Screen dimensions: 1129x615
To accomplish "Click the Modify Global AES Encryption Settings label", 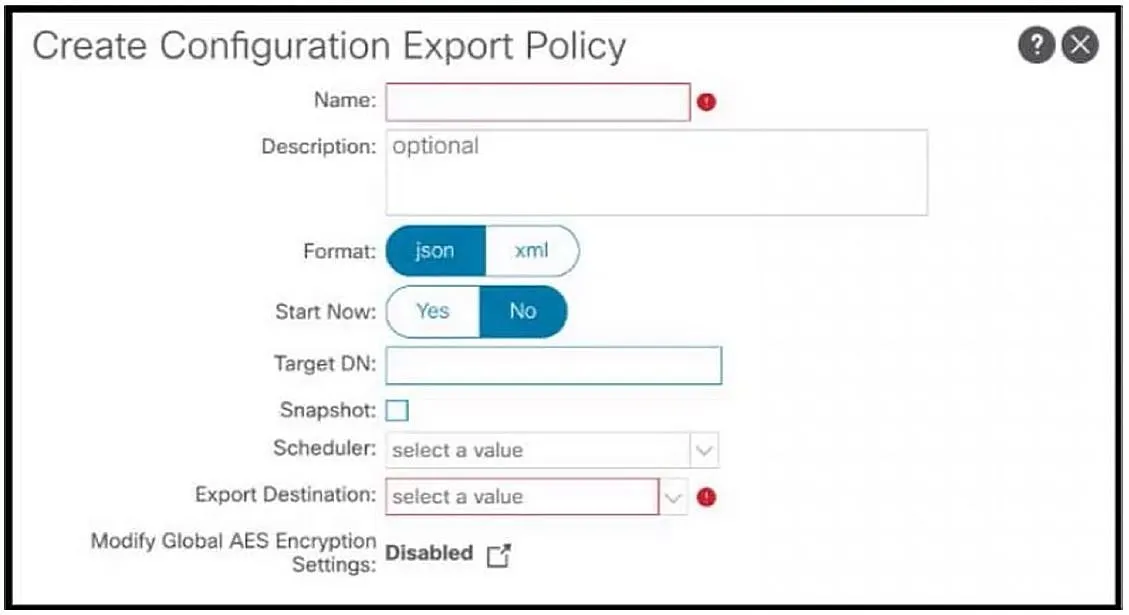I will [x=233, y=552].
